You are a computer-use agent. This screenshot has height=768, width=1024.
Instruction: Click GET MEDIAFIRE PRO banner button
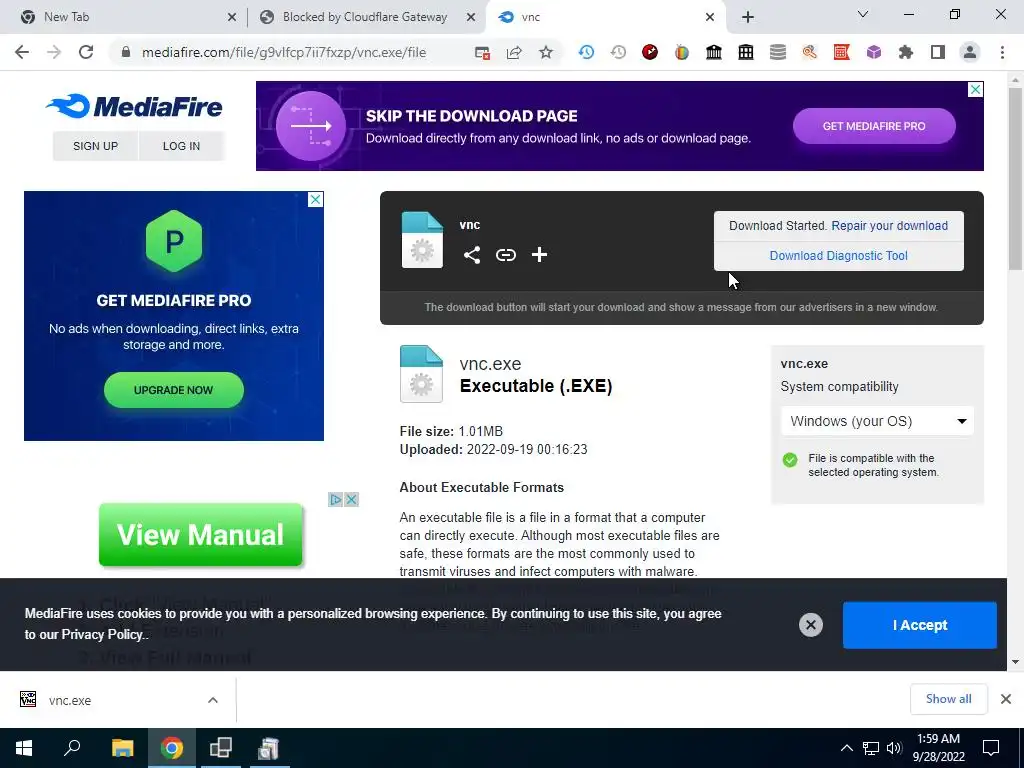point(874,126)
